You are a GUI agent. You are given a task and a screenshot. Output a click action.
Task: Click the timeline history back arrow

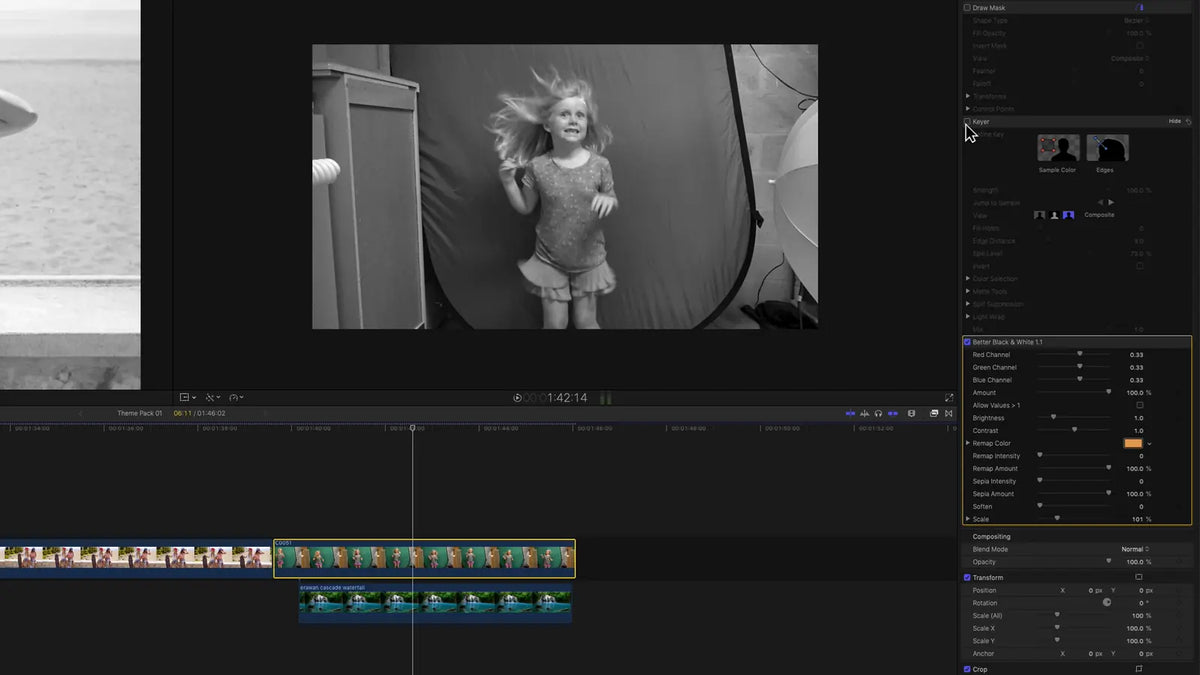pos(81,413)
